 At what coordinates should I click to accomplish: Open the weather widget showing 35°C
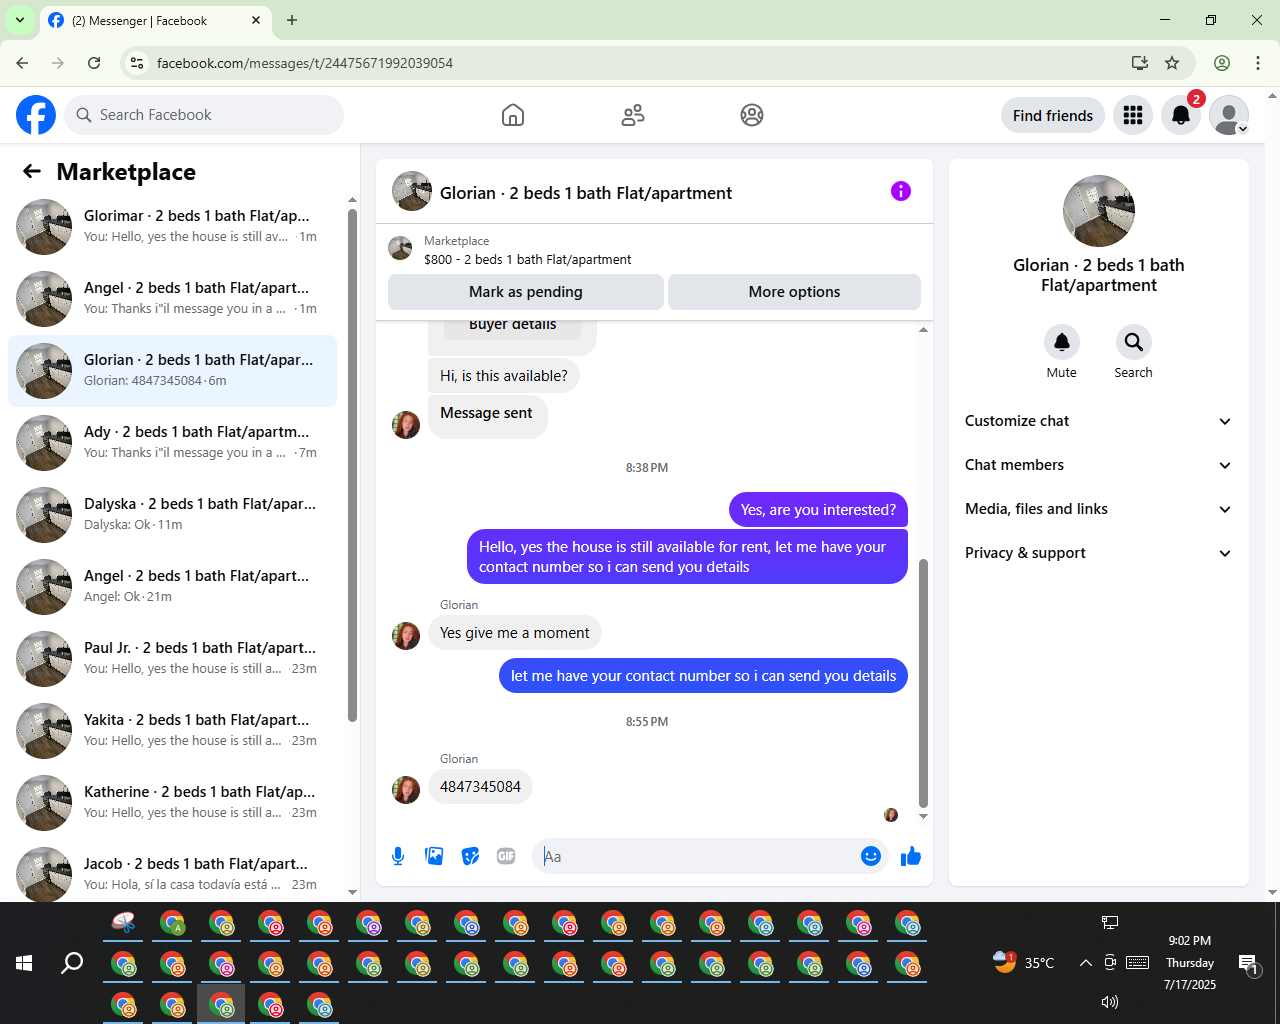[1023, 963]
